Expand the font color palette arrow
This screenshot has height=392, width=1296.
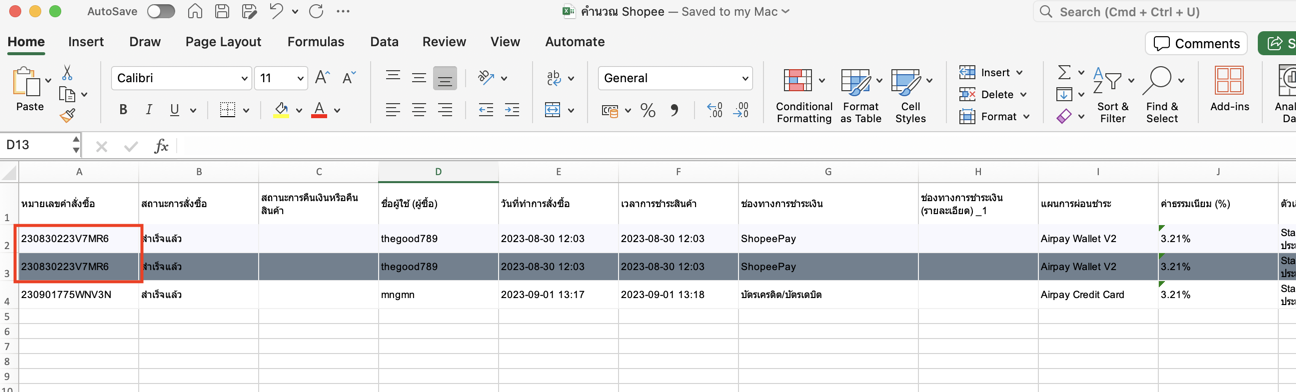tap(338, 111)
